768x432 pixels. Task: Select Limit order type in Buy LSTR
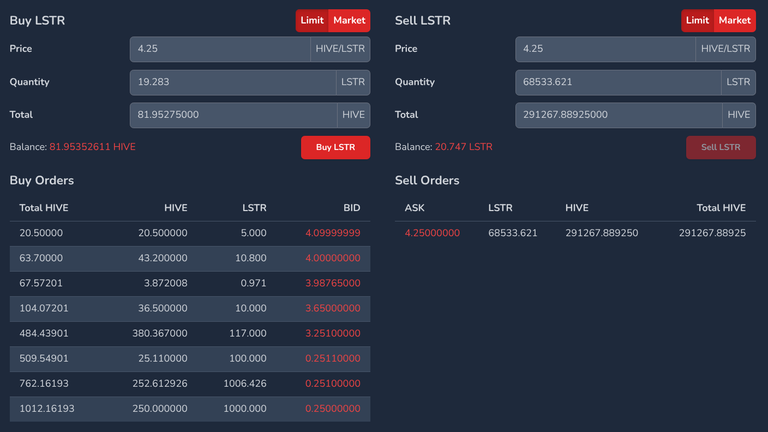(x=312, y=21)
